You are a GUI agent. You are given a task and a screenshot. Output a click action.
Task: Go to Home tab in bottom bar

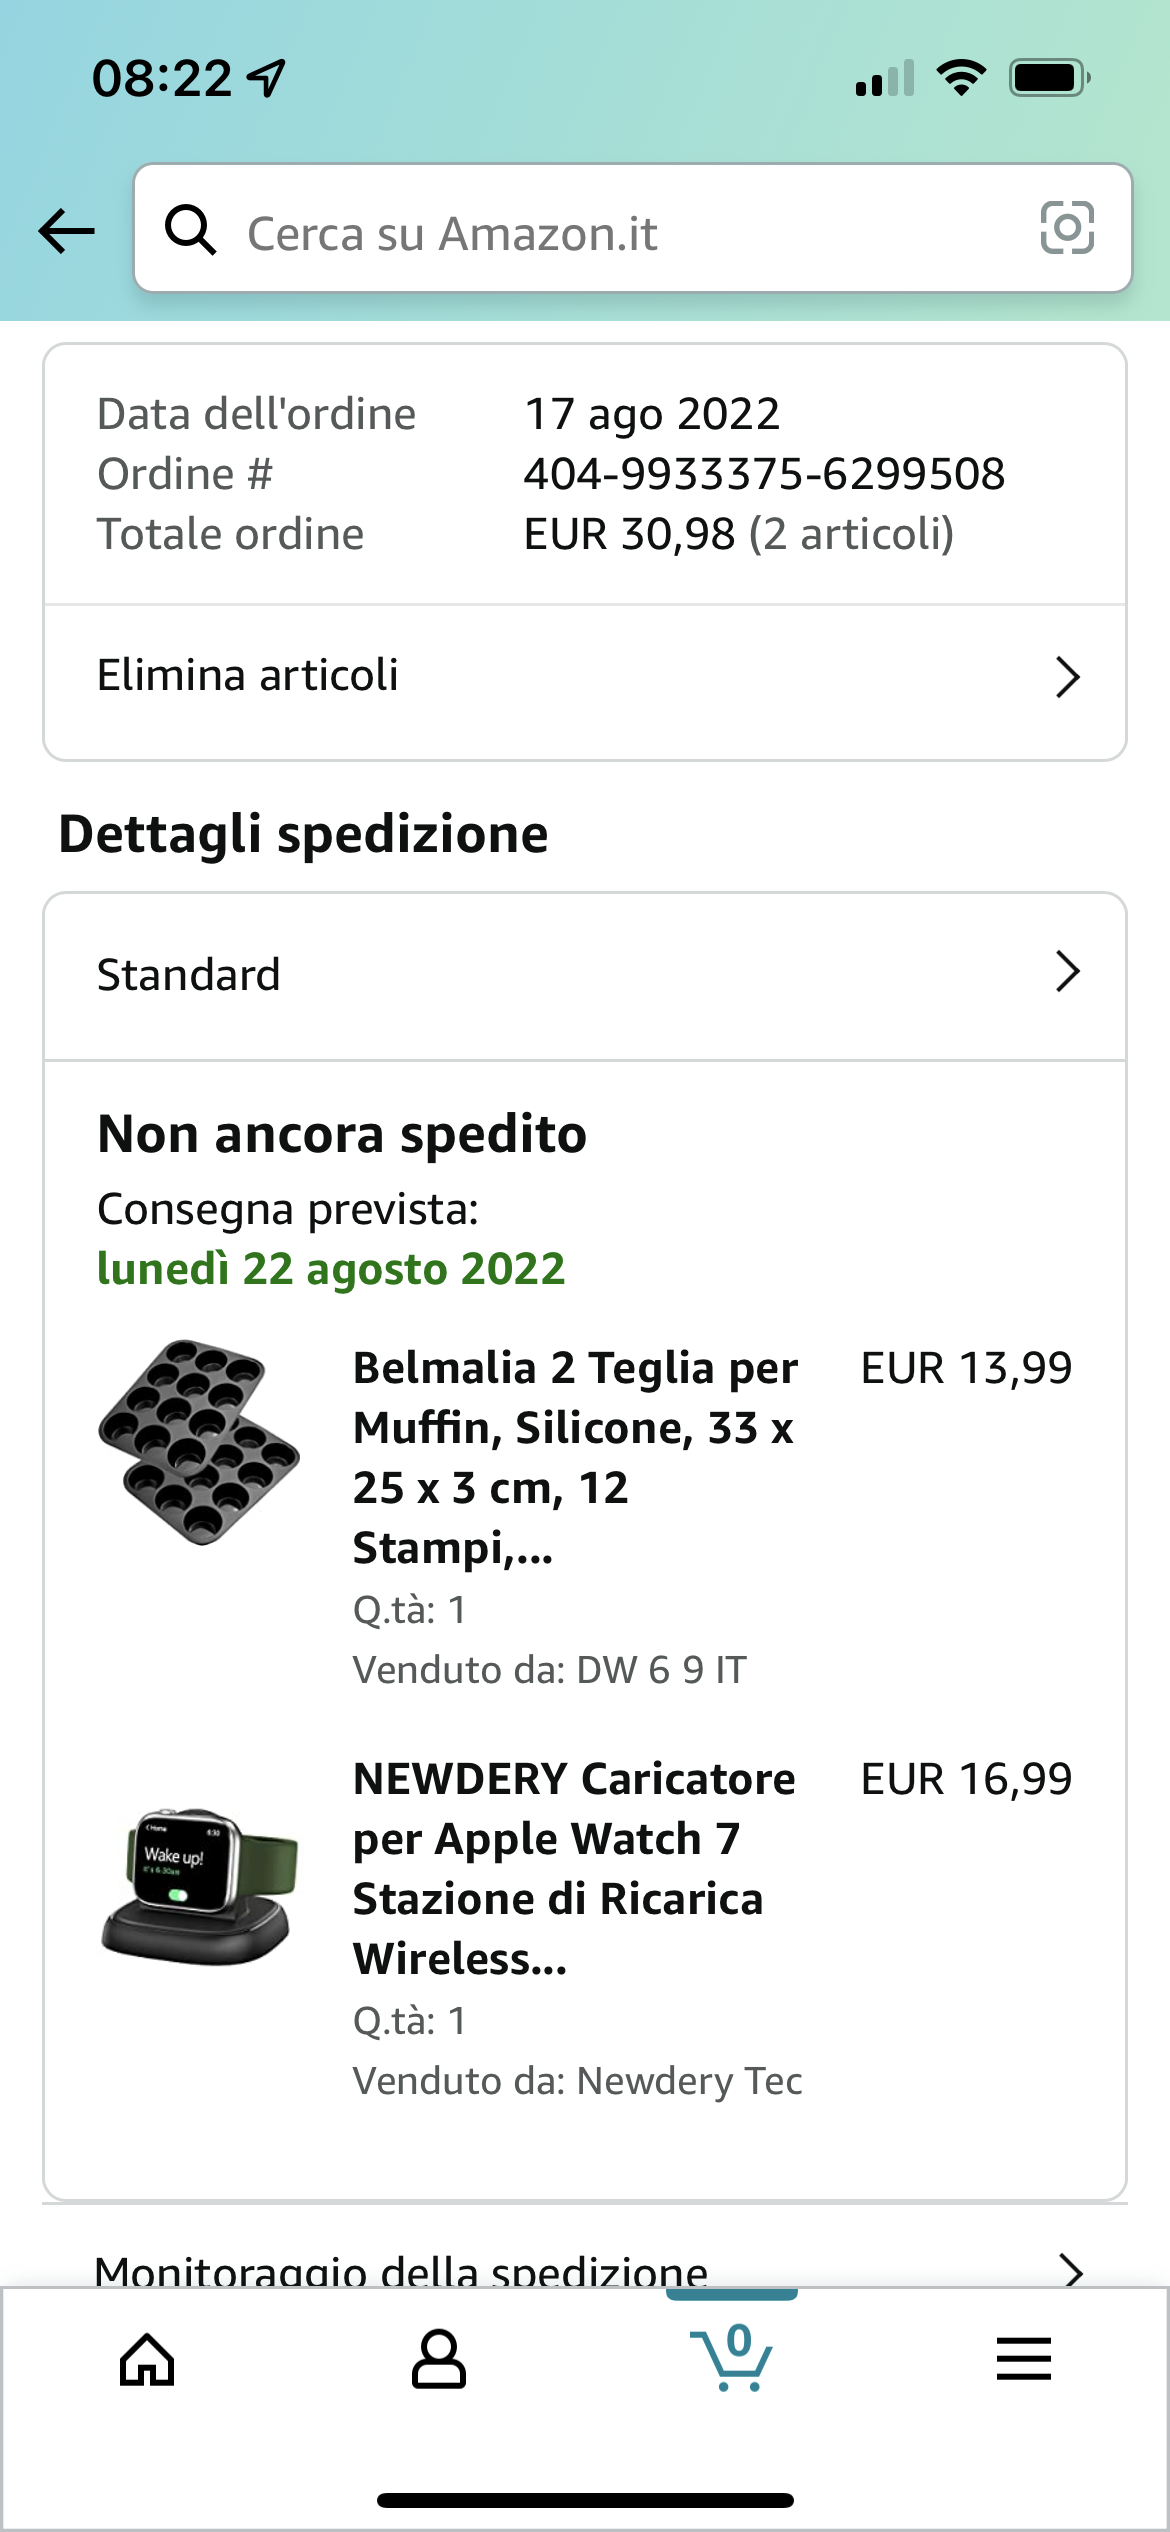click(x=147, y=2360)
